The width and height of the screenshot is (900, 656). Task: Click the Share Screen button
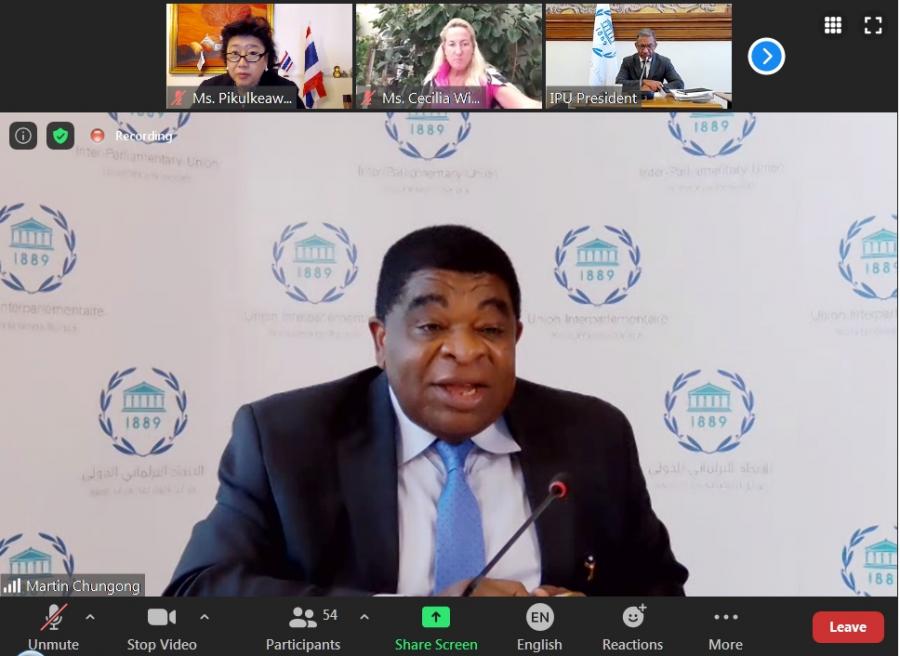click(436, 627)
